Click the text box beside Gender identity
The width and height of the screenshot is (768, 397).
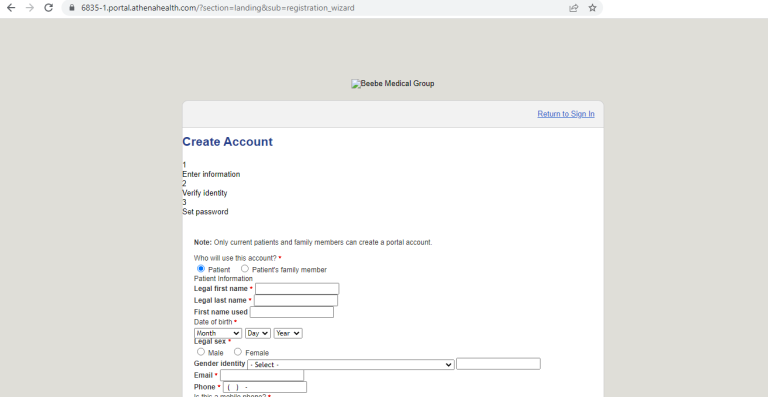(x=498, y=364)
